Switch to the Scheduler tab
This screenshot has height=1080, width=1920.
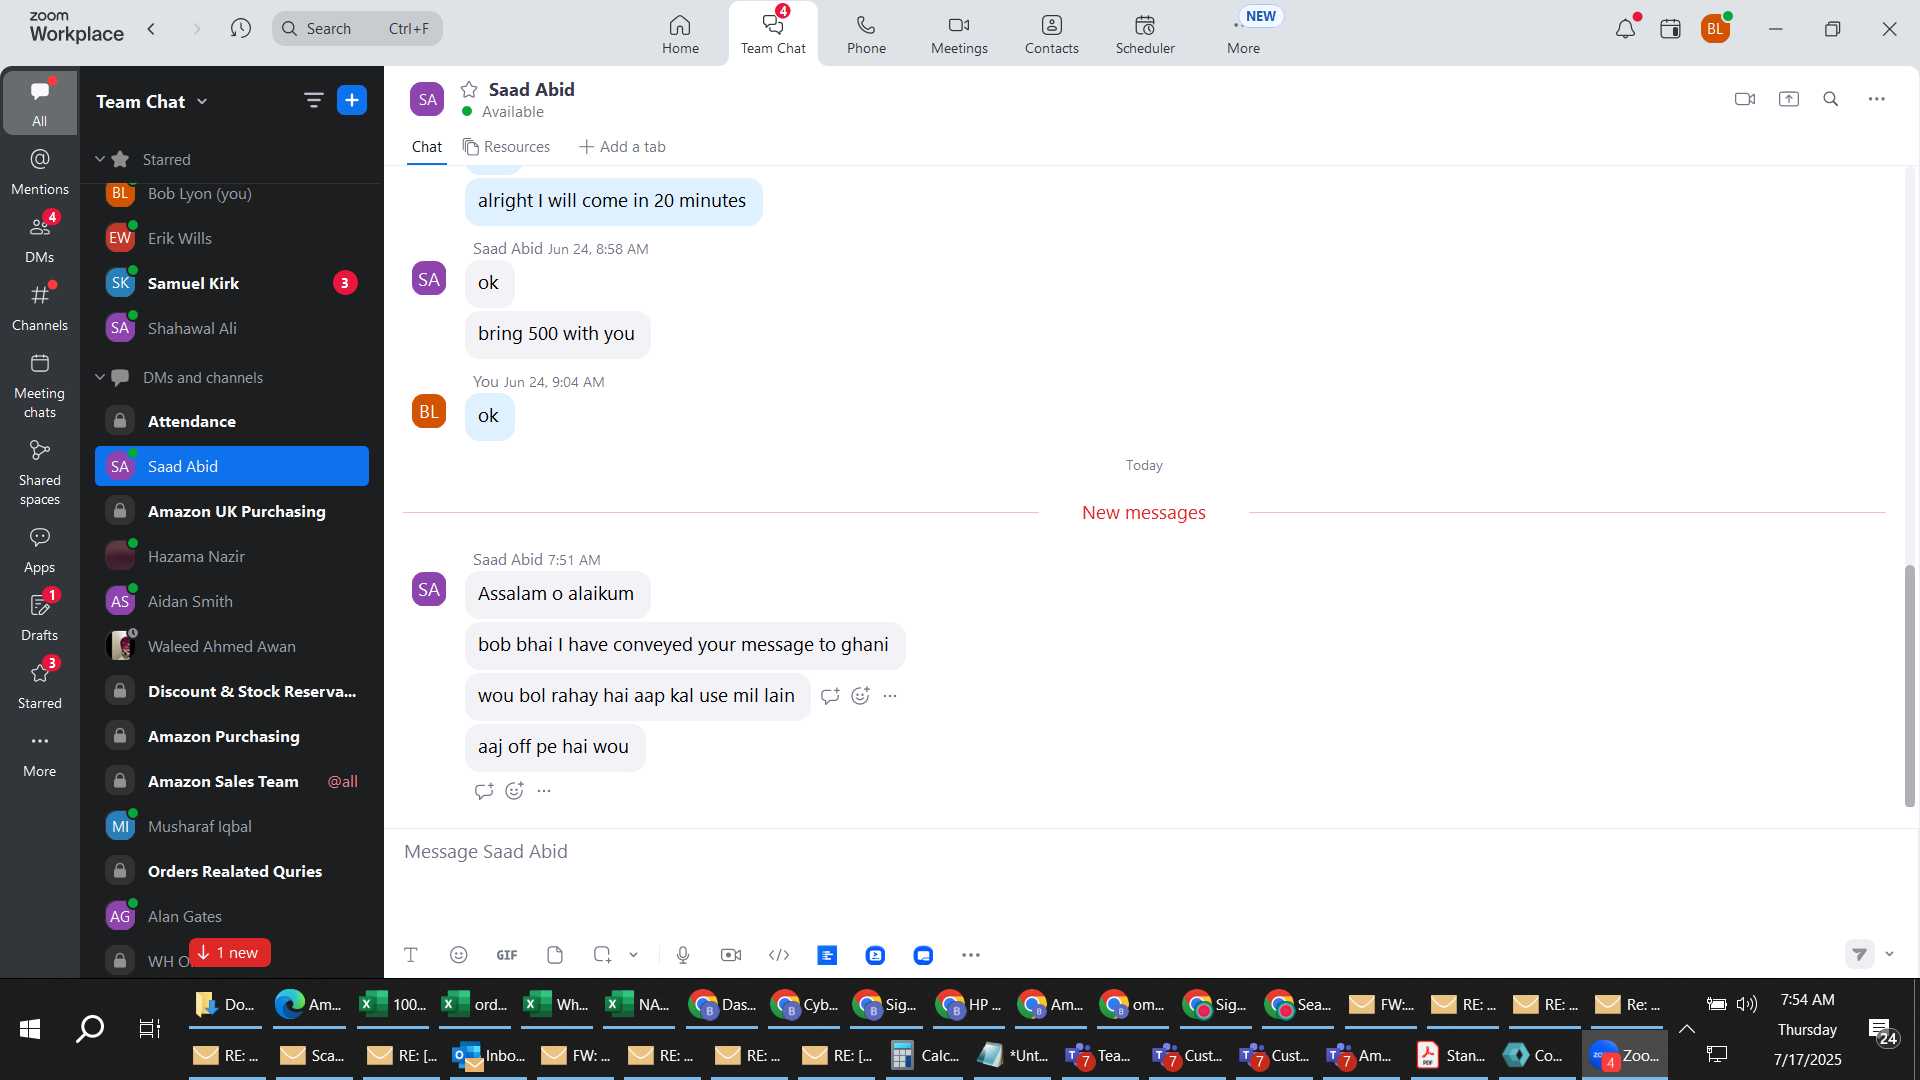[1145, 34]
